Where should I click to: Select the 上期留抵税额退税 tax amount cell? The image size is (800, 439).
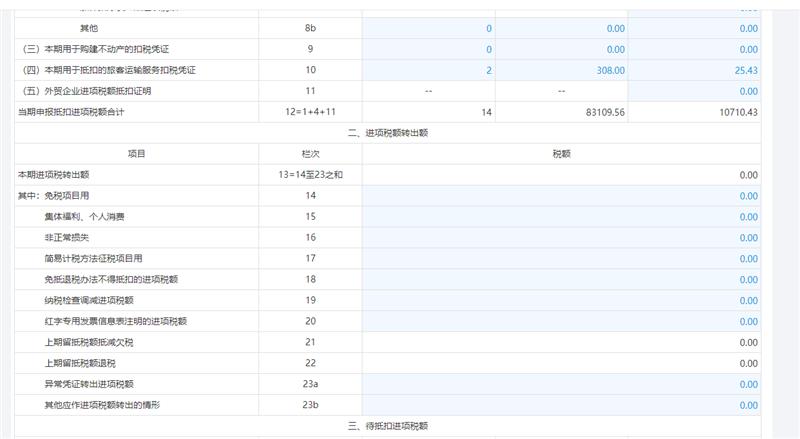(x=560, y=363)
